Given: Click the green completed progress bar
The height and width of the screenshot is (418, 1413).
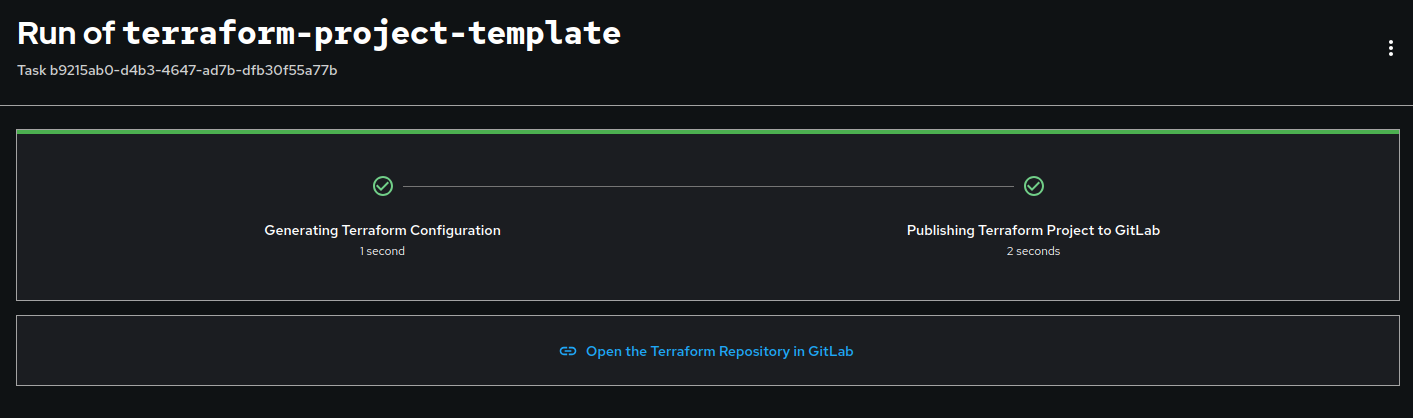Looking at the screenshot, I should (707, 131).
